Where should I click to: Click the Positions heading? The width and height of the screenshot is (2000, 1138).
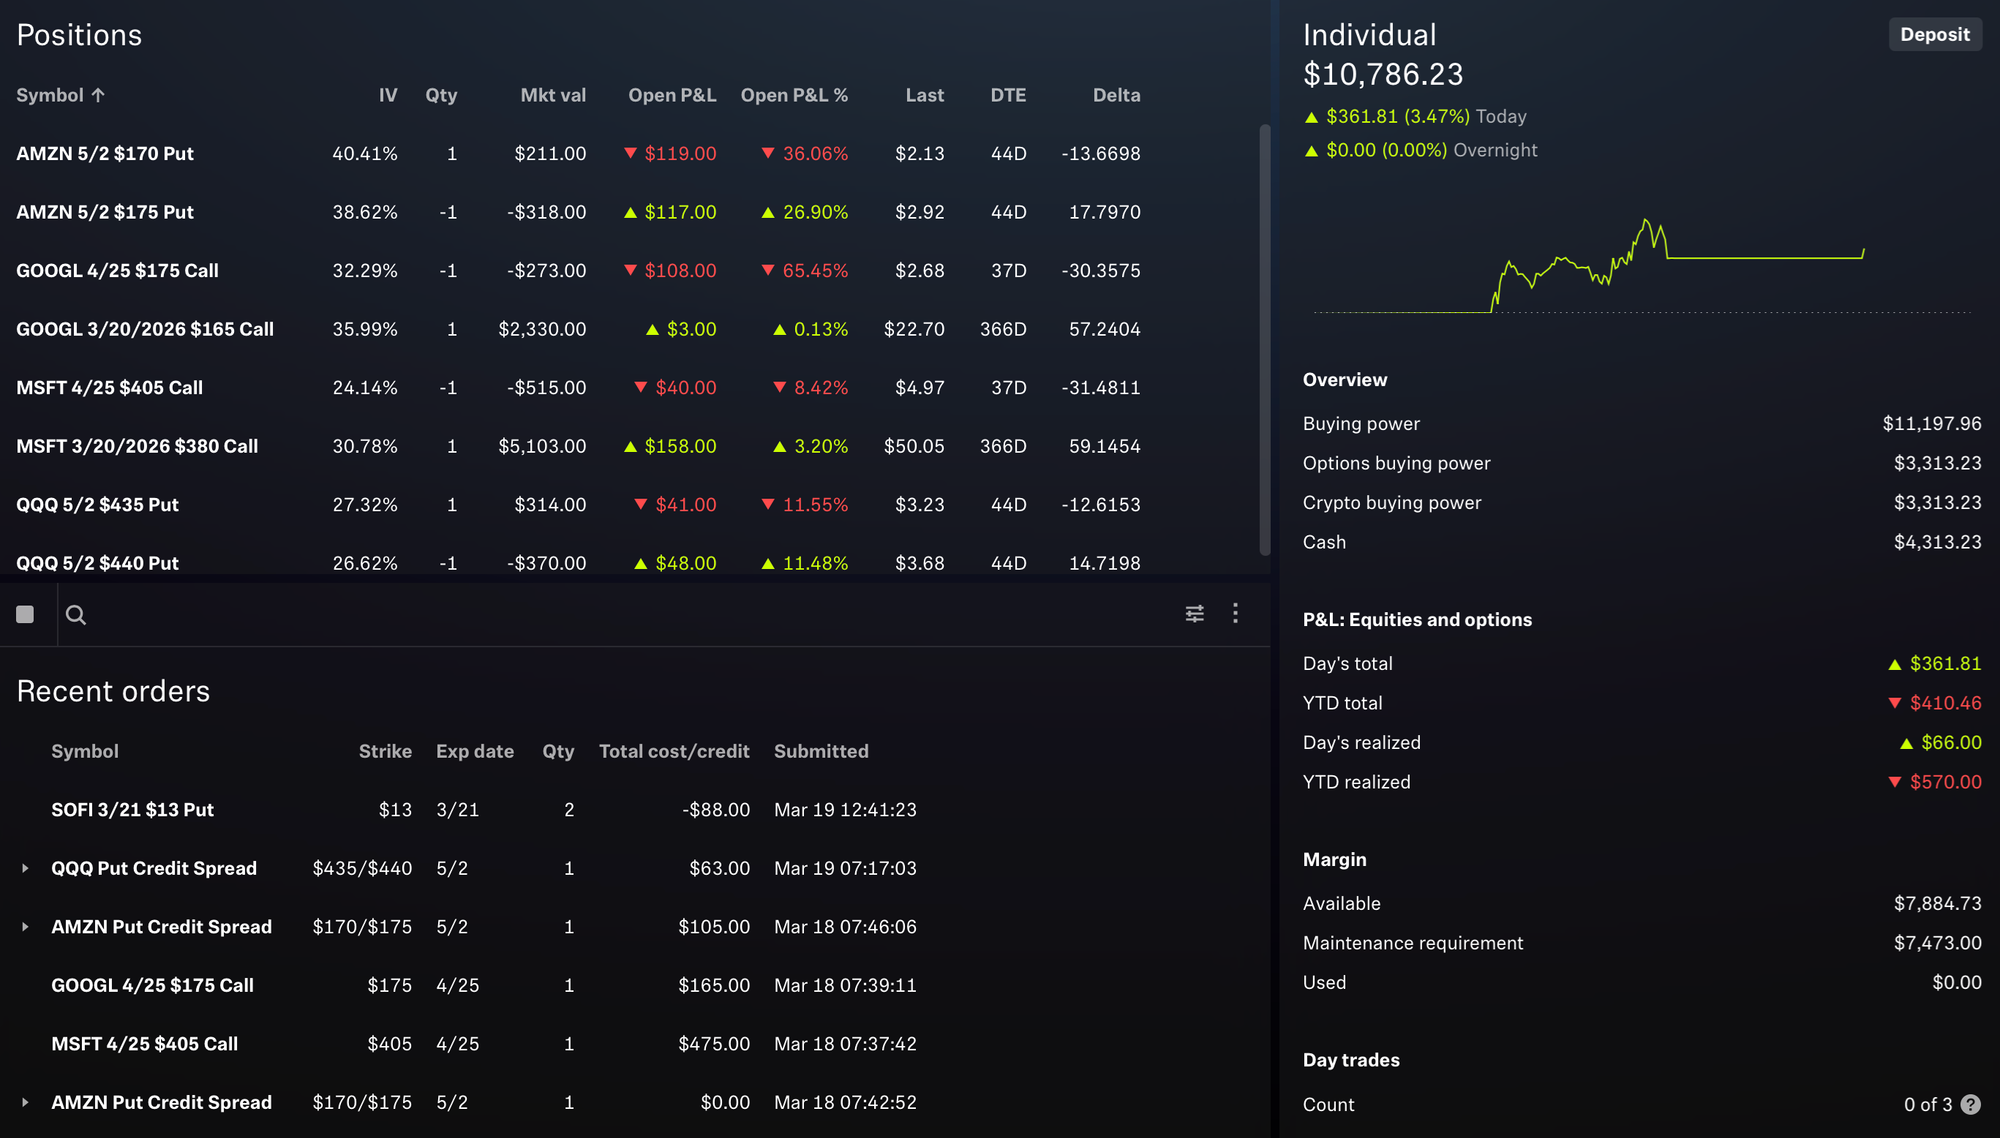pos(79,35)
